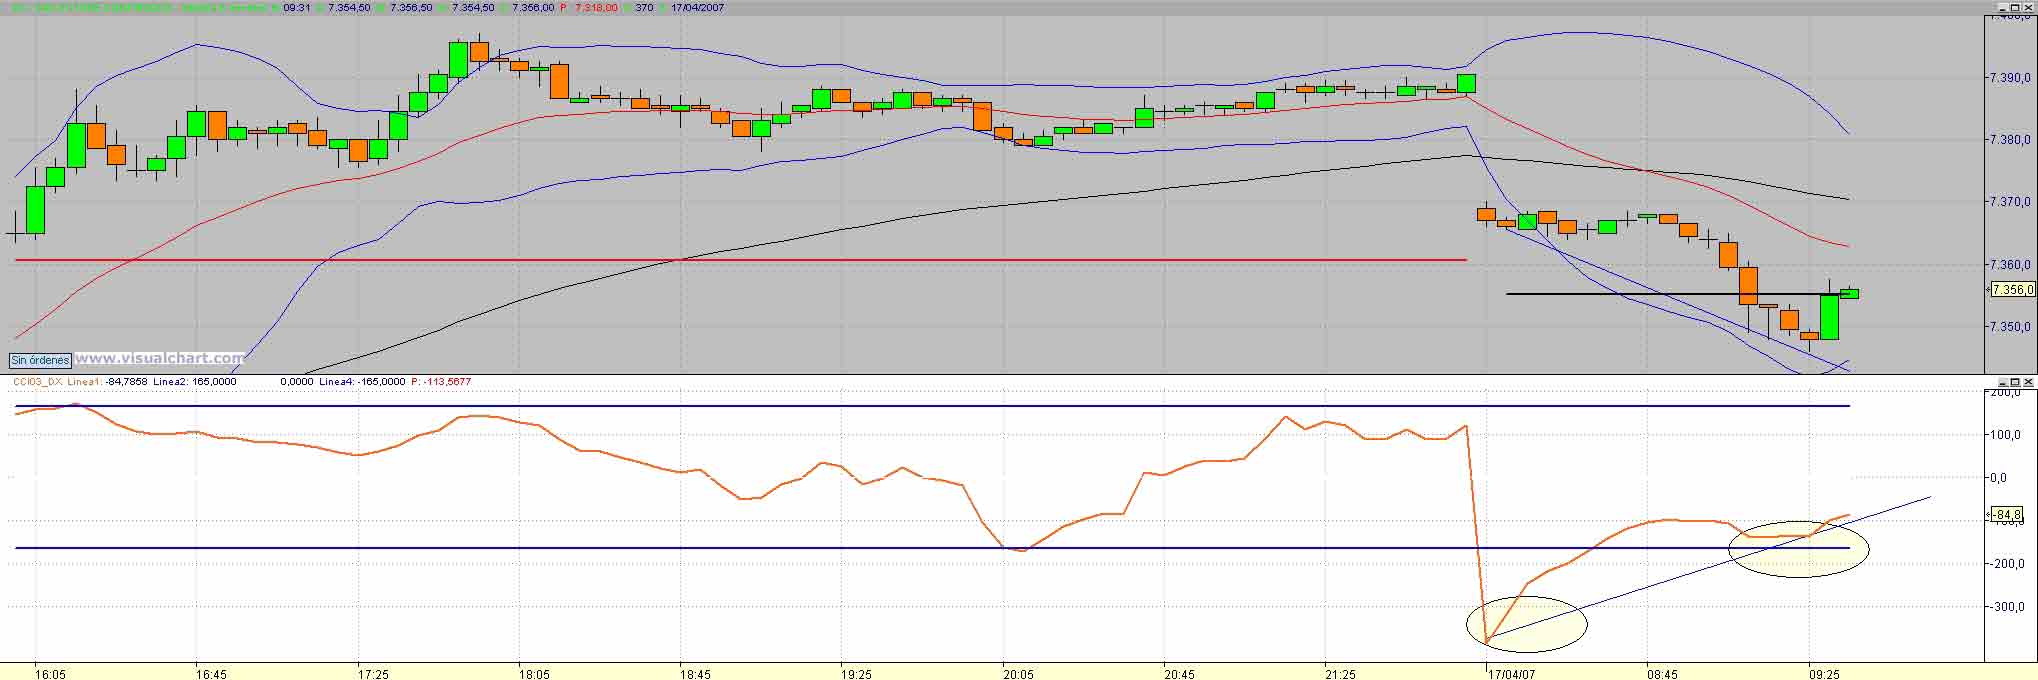Click time axis label 19:25
Image resolution: width=2038 pixels, height=680 pixels.
pyautogui.click(x=857, y=674)
